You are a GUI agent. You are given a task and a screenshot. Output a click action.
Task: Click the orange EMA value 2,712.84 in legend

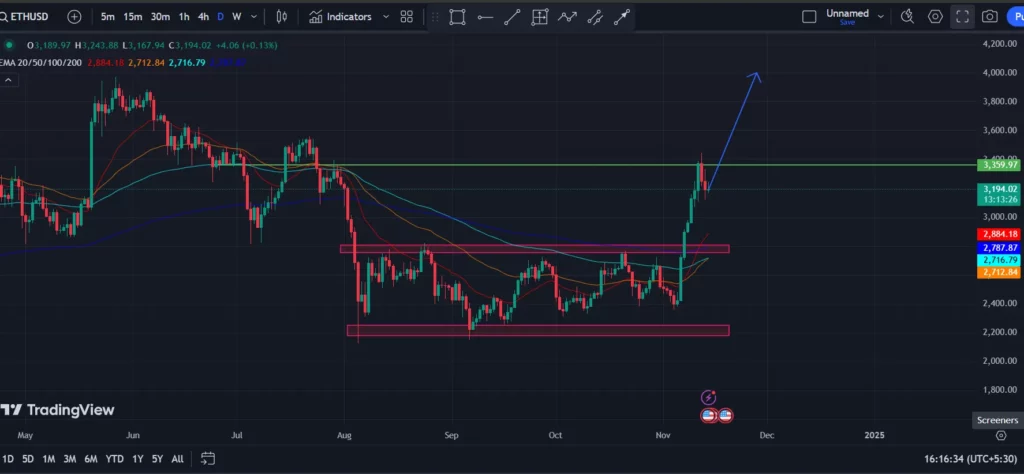pos(146,63)
